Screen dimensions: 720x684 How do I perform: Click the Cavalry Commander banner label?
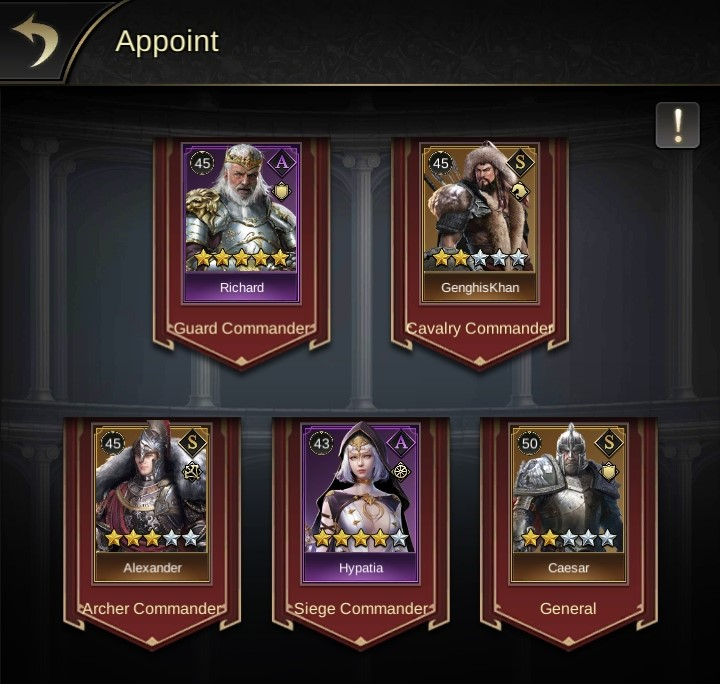click(480, 329)
